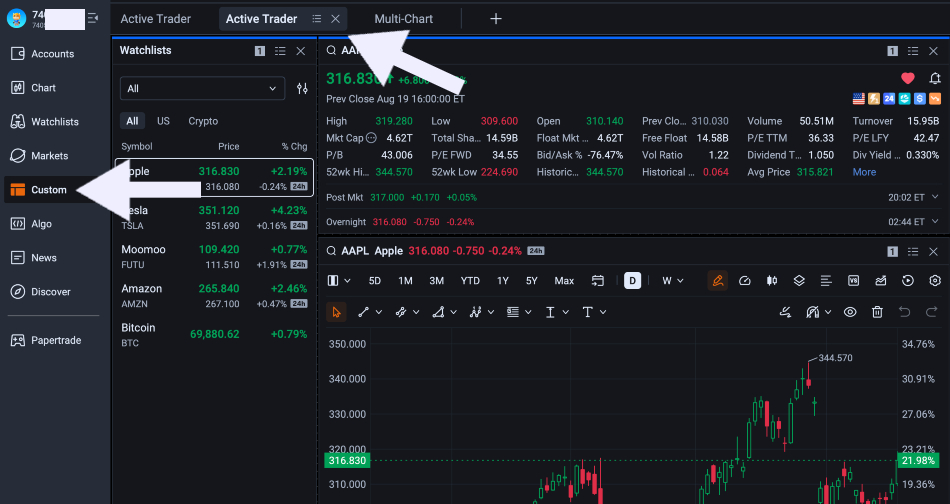Click the blue dollar sign badge
950x504 pixels.
click(x=920, y=99)
